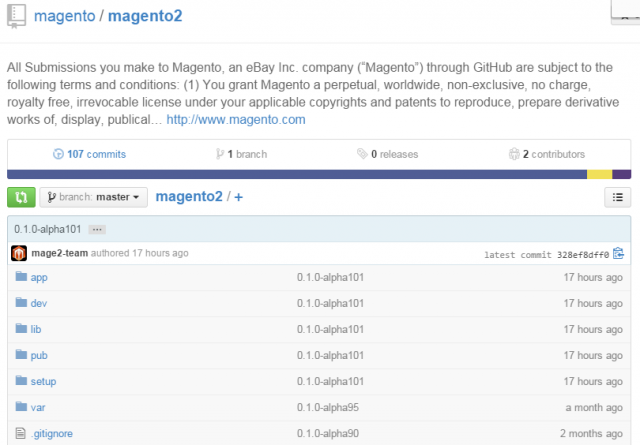640x445 pixels.
Task: Click 0.1.0-alpha101 message in dev row
Action: tap(330, 303)
